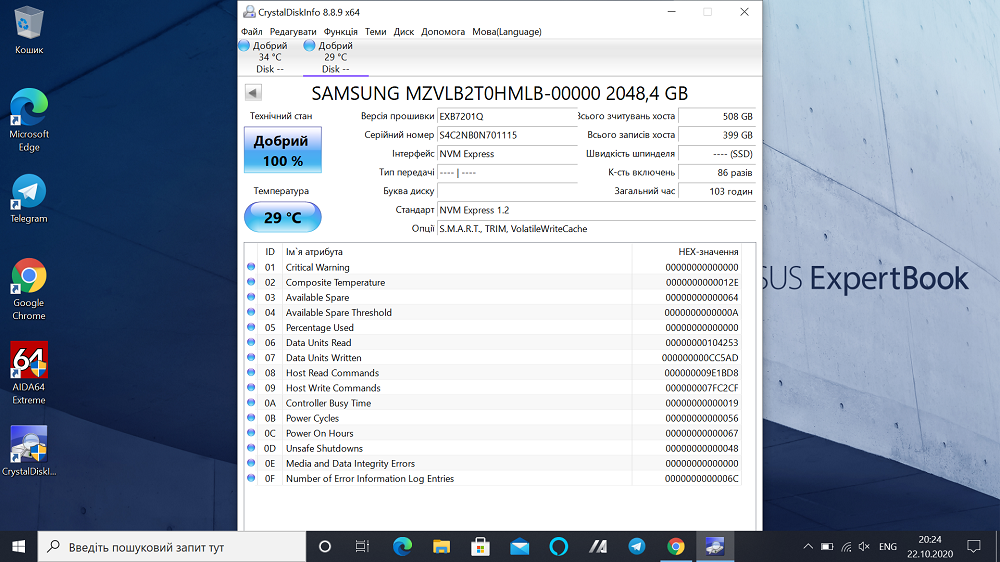Open the Microsoft Edge desktop shortcut

click(x=29, y=121)
